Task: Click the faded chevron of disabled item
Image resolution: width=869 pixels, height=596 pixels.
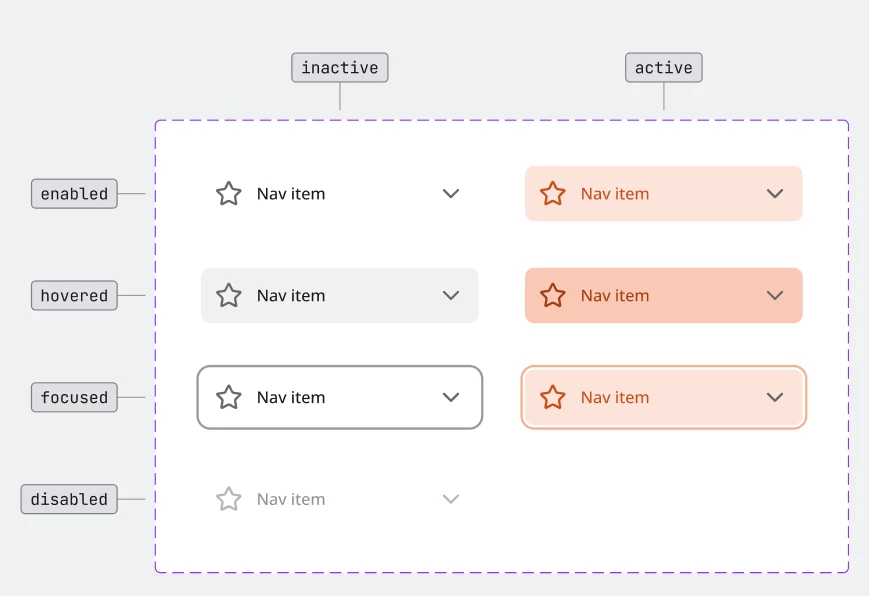Action: [x=451, y=500]
